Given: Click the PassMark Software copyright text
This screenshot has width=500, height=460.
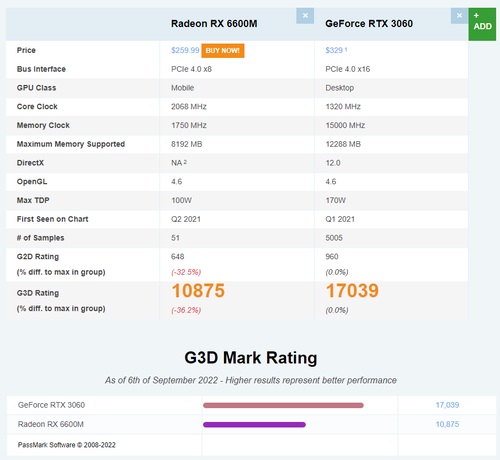Looking at the screenshot, I should [x=67, y=445].
